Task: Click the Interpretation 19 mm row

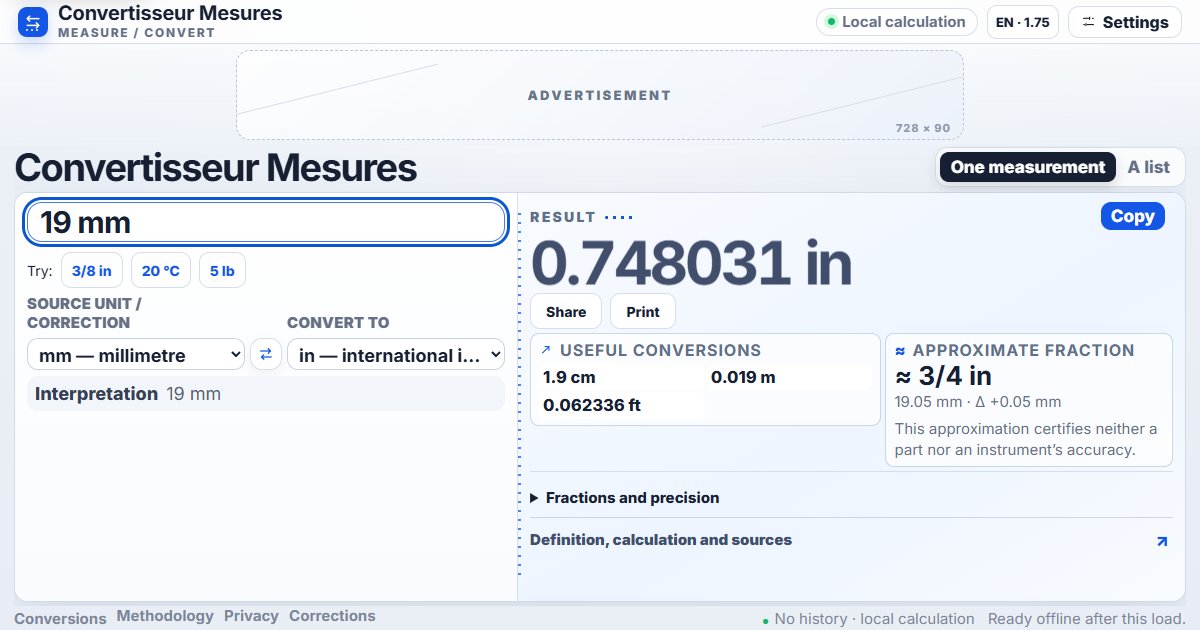Action: pyautogui.click(x=266, y=394)
